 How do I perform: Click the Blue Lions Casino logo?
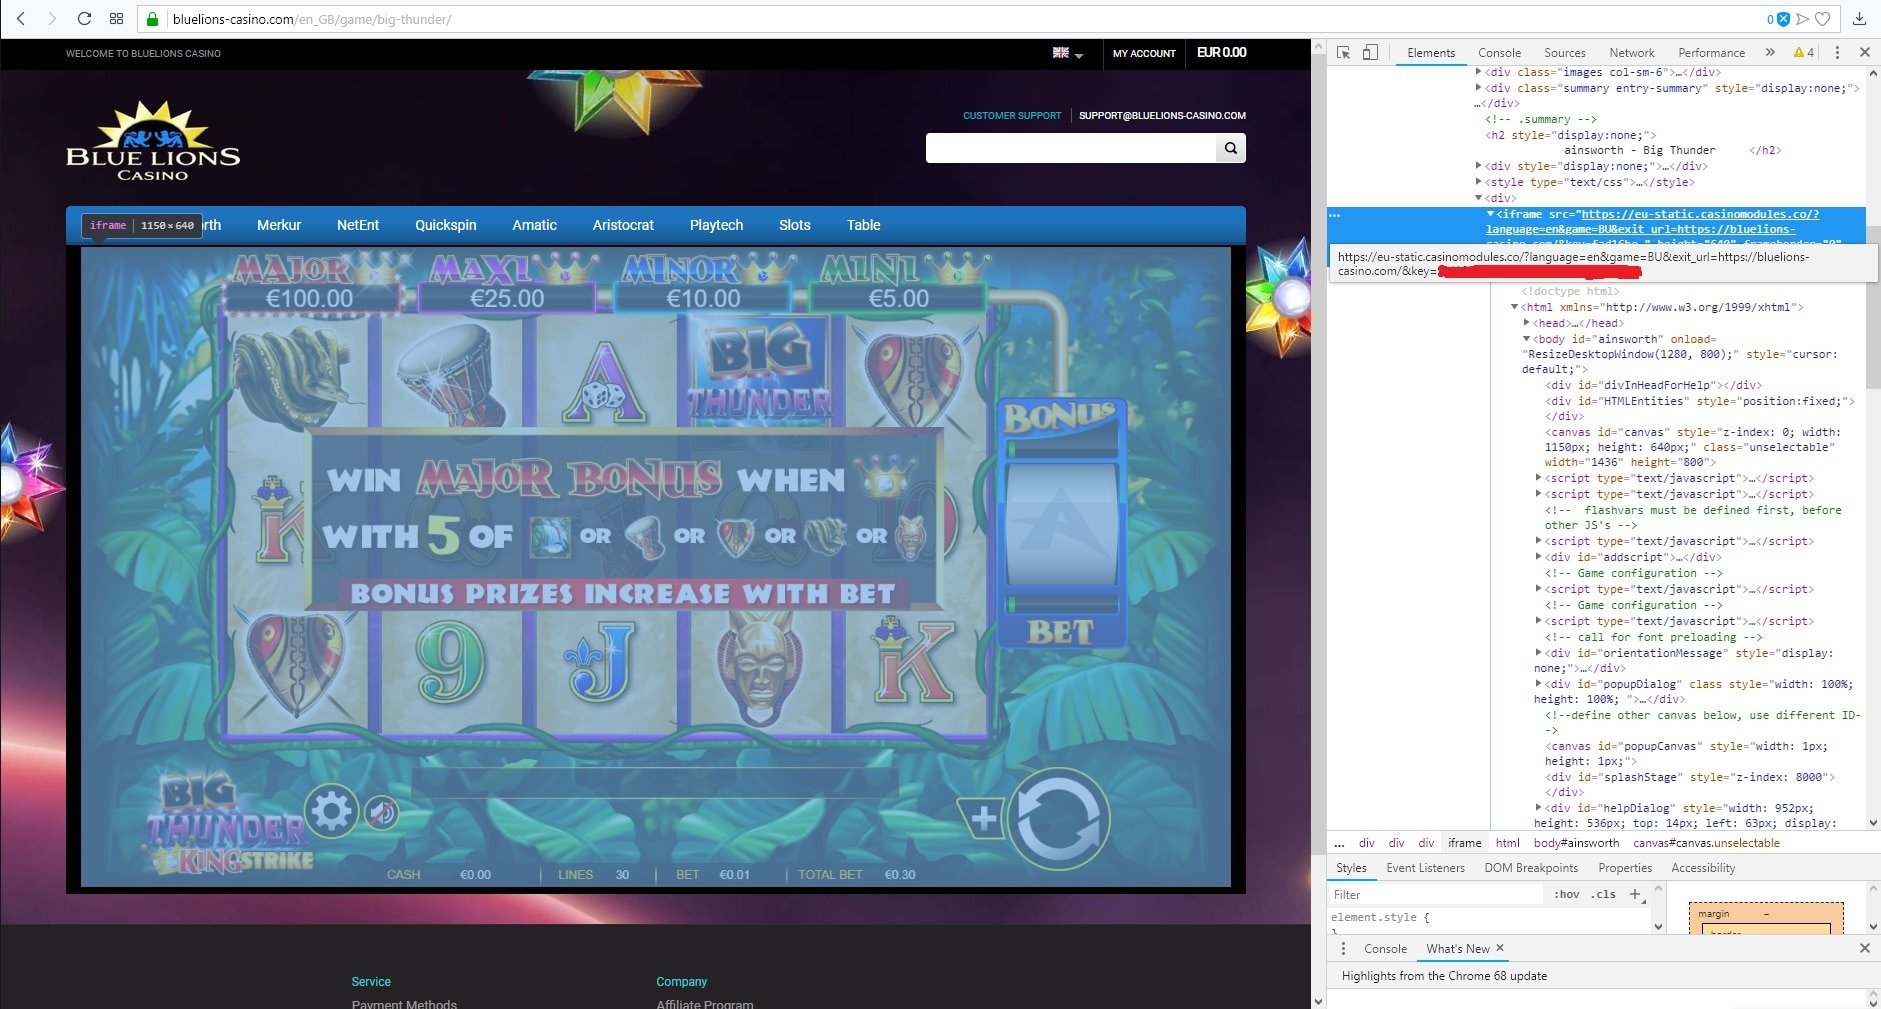click(x=153, y=141)
